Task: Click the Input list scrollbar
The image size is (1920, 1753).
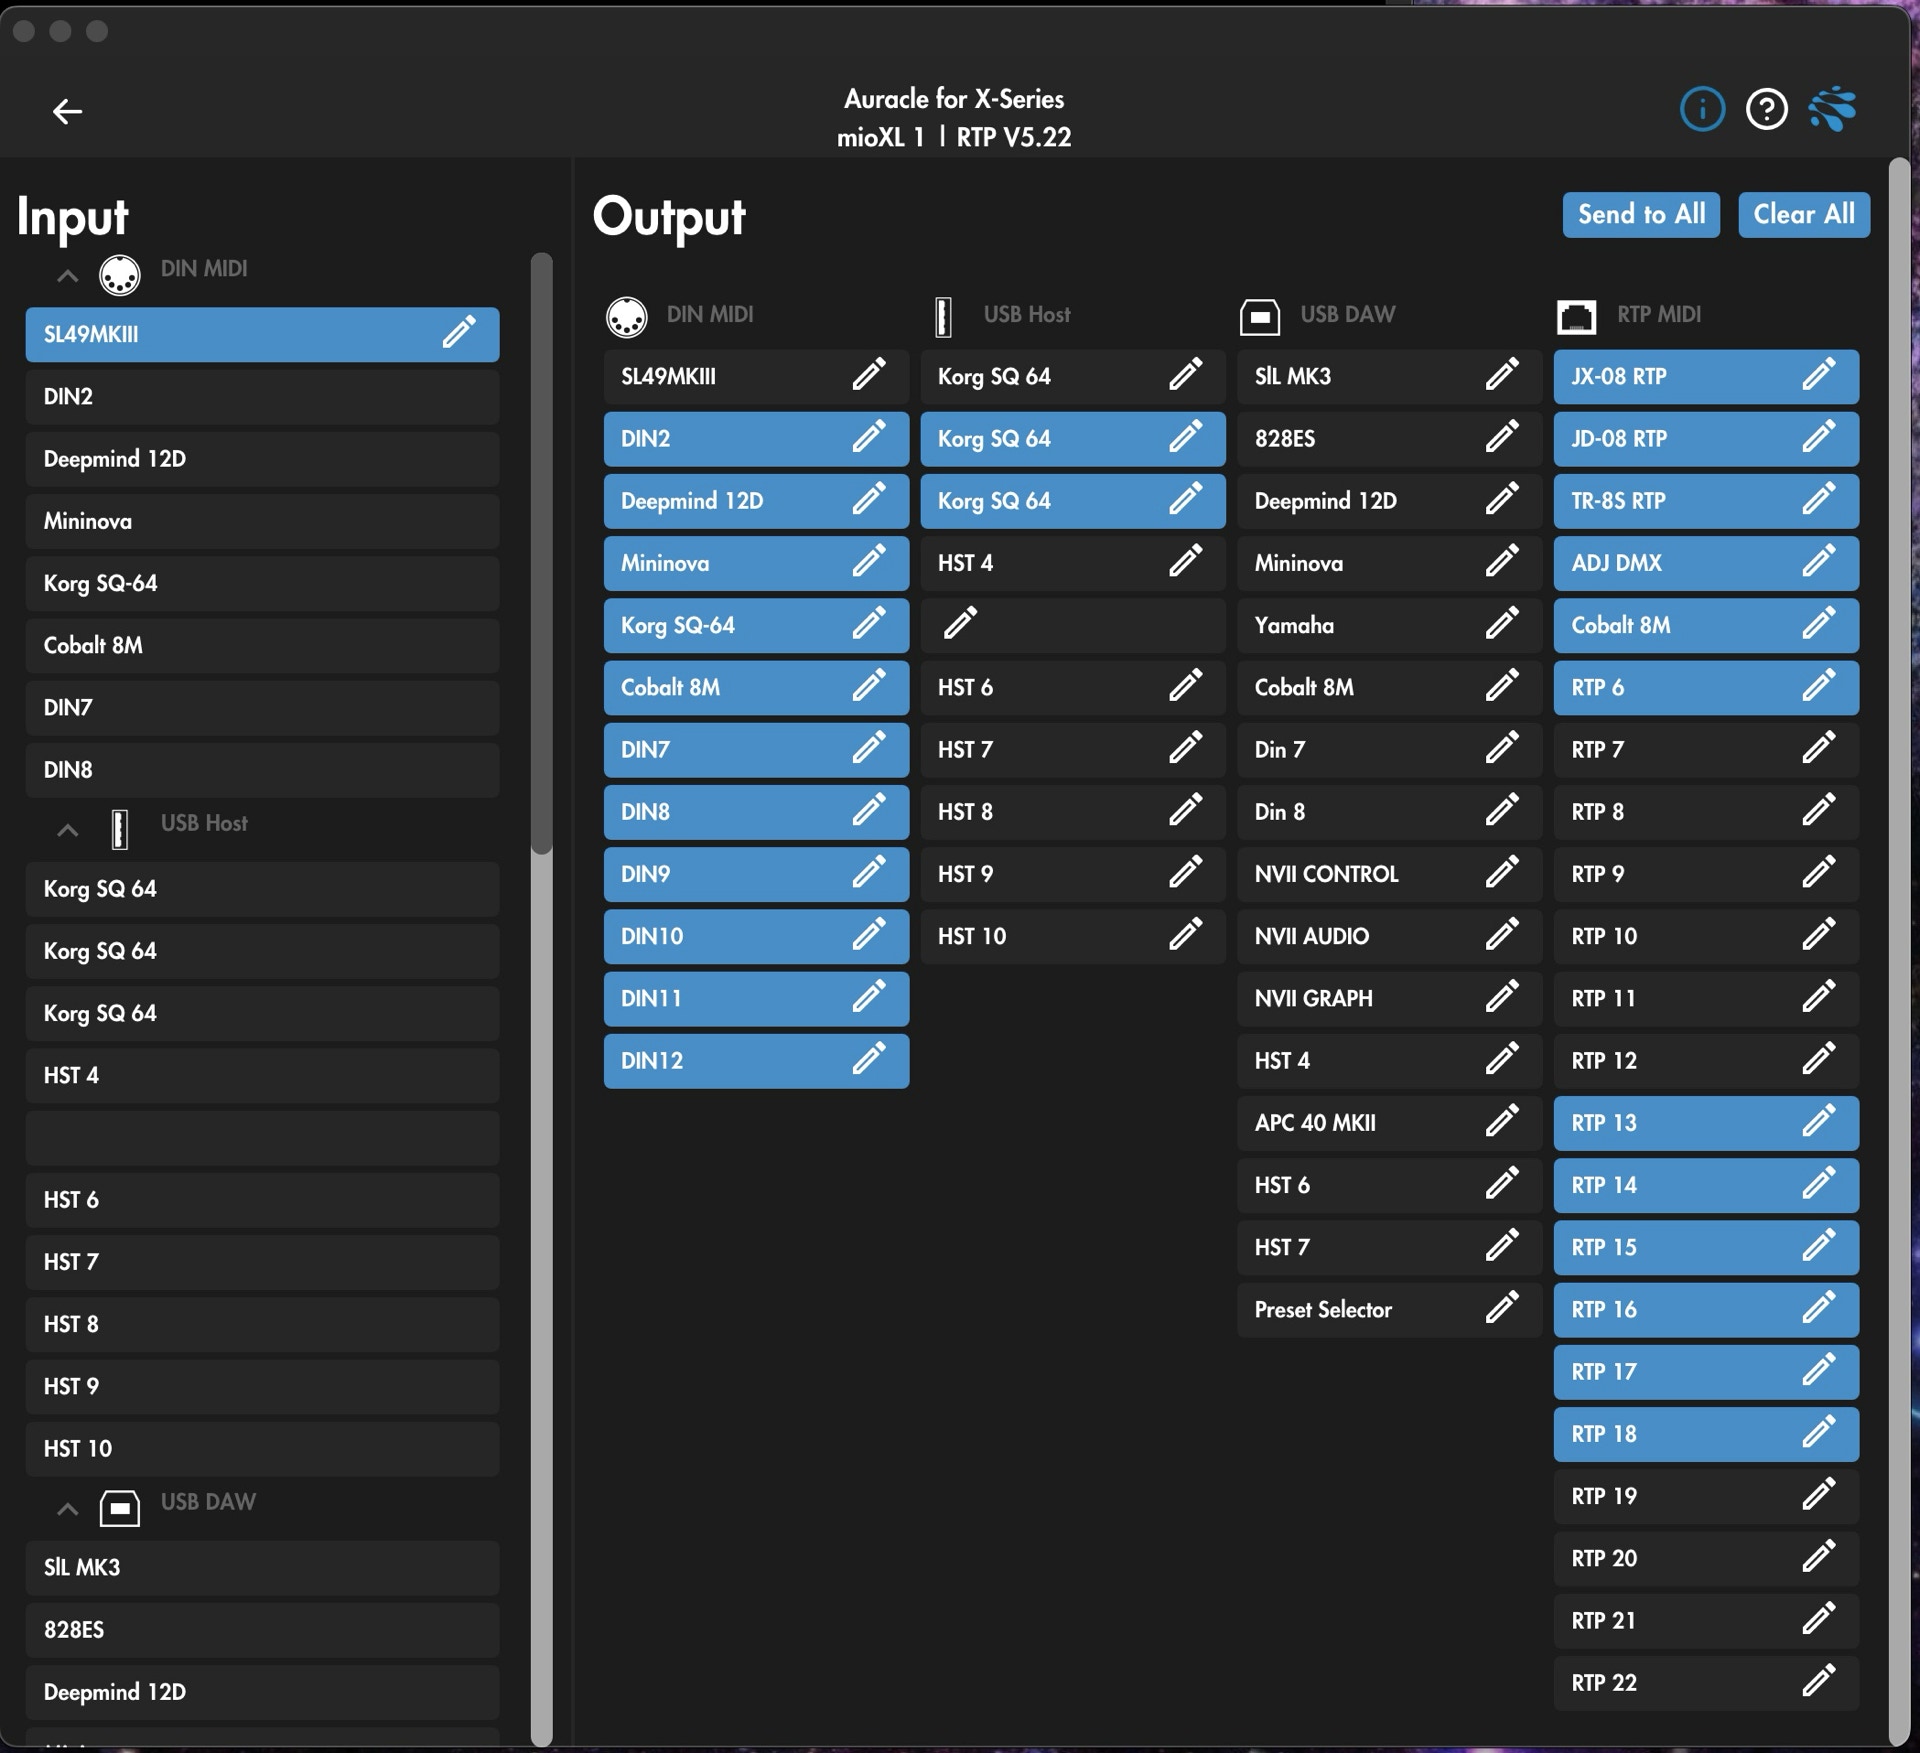Action: coord(541,554)
